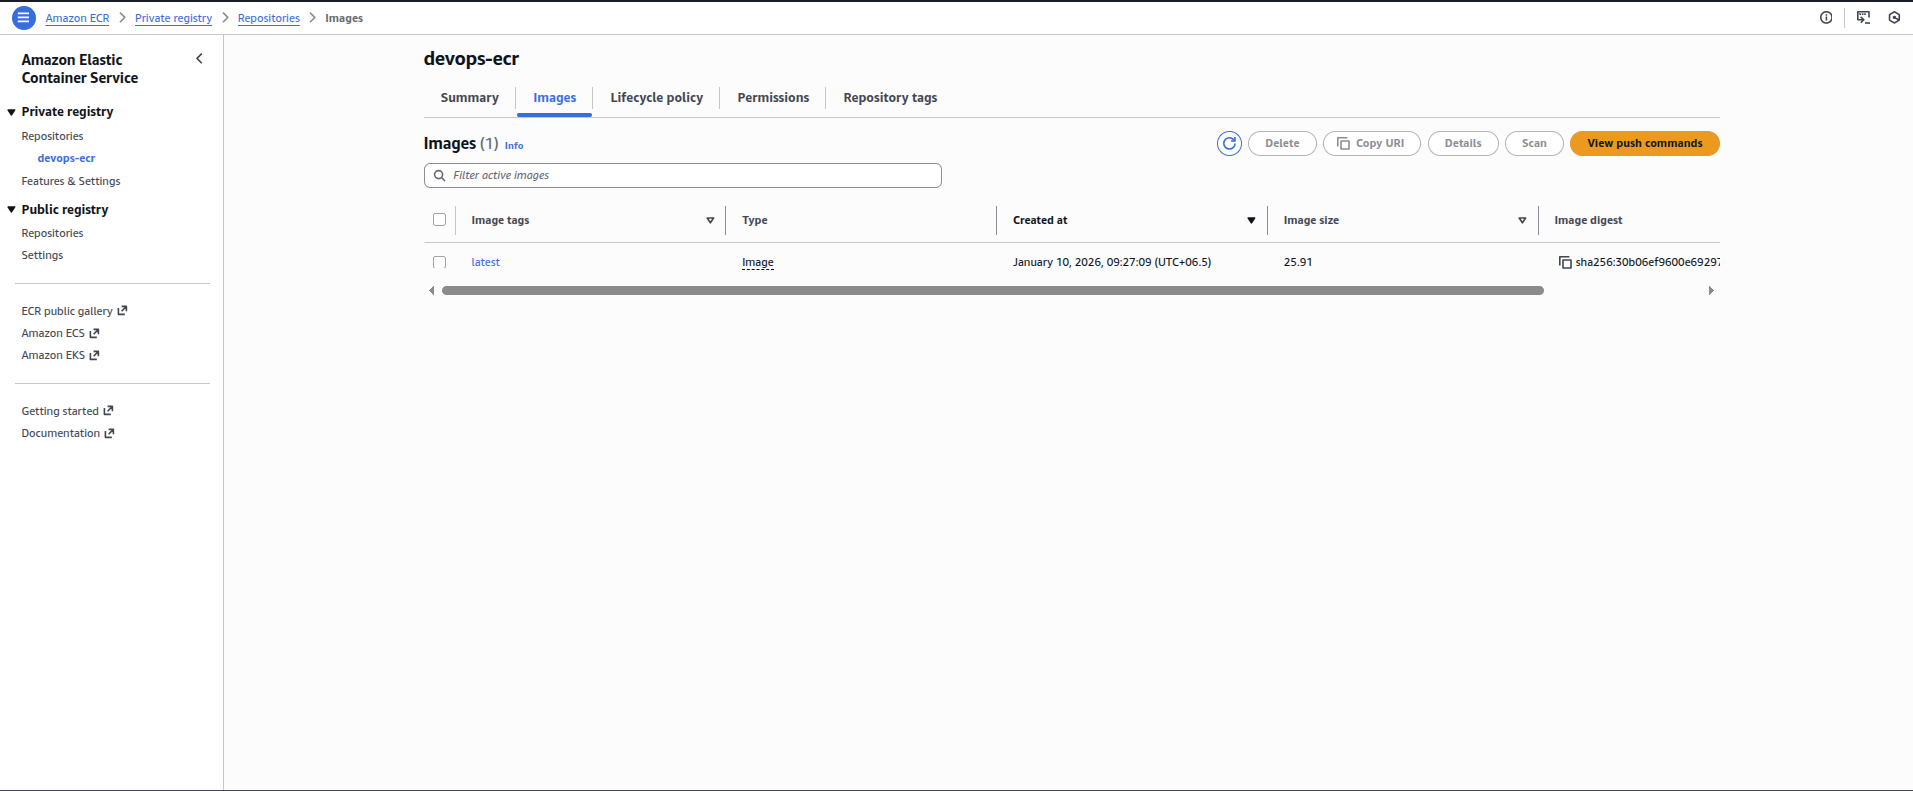Focus the Filter active images field
1913x791 pixels.
point(682,176)
